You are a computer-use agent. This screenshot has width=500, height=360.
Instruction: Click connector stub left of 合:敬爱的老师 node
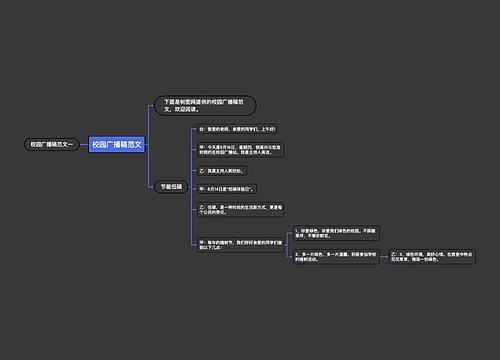194,129
